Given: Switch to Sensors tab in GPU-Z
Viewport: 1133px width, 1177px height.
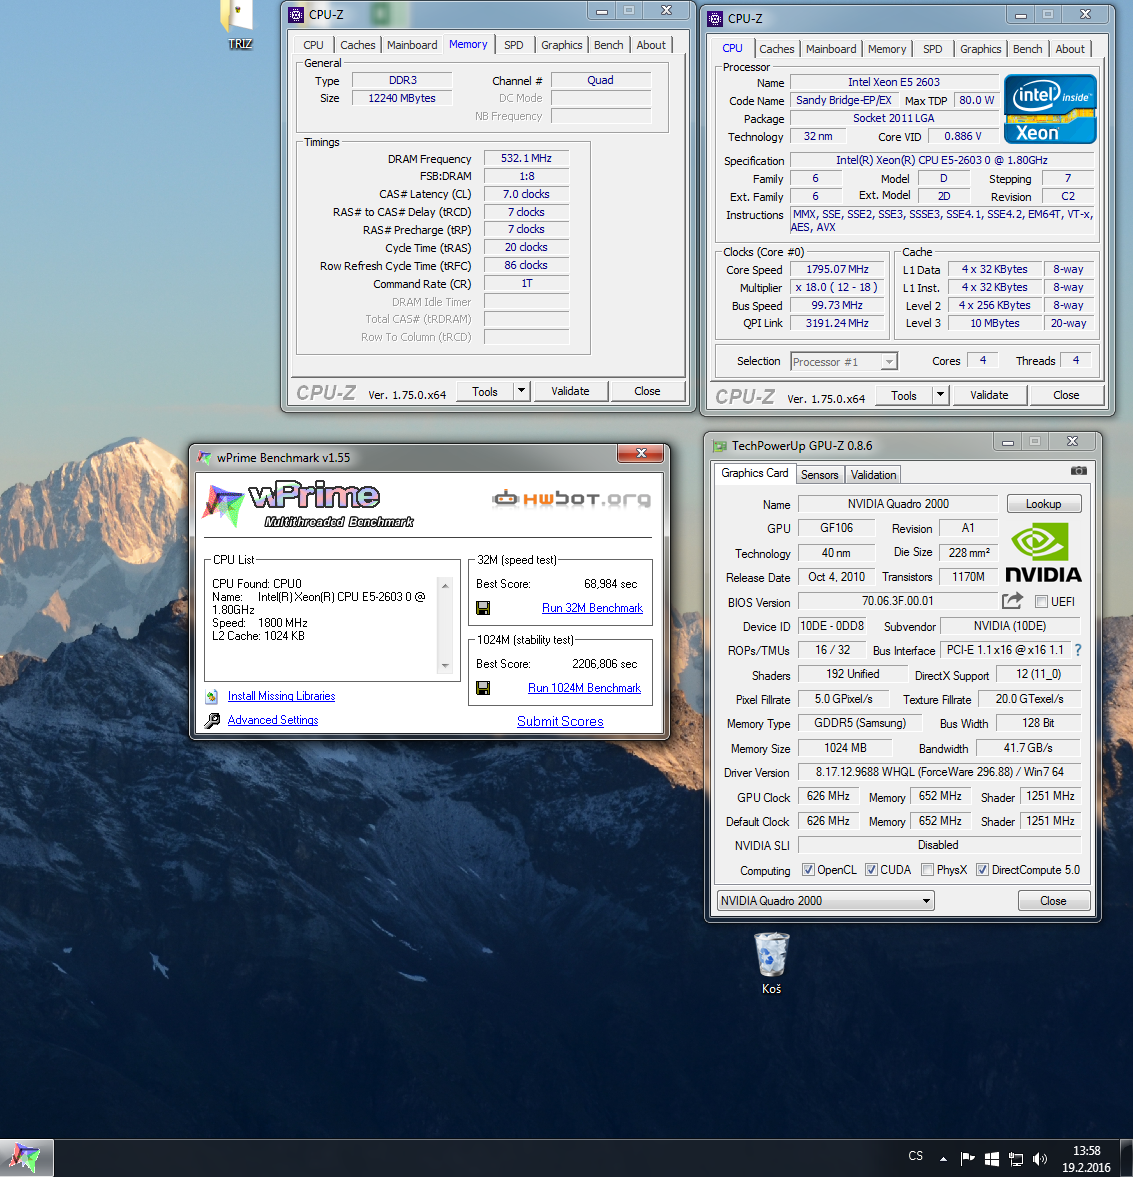Looking at the screenshot, I should tap(819, 474).
